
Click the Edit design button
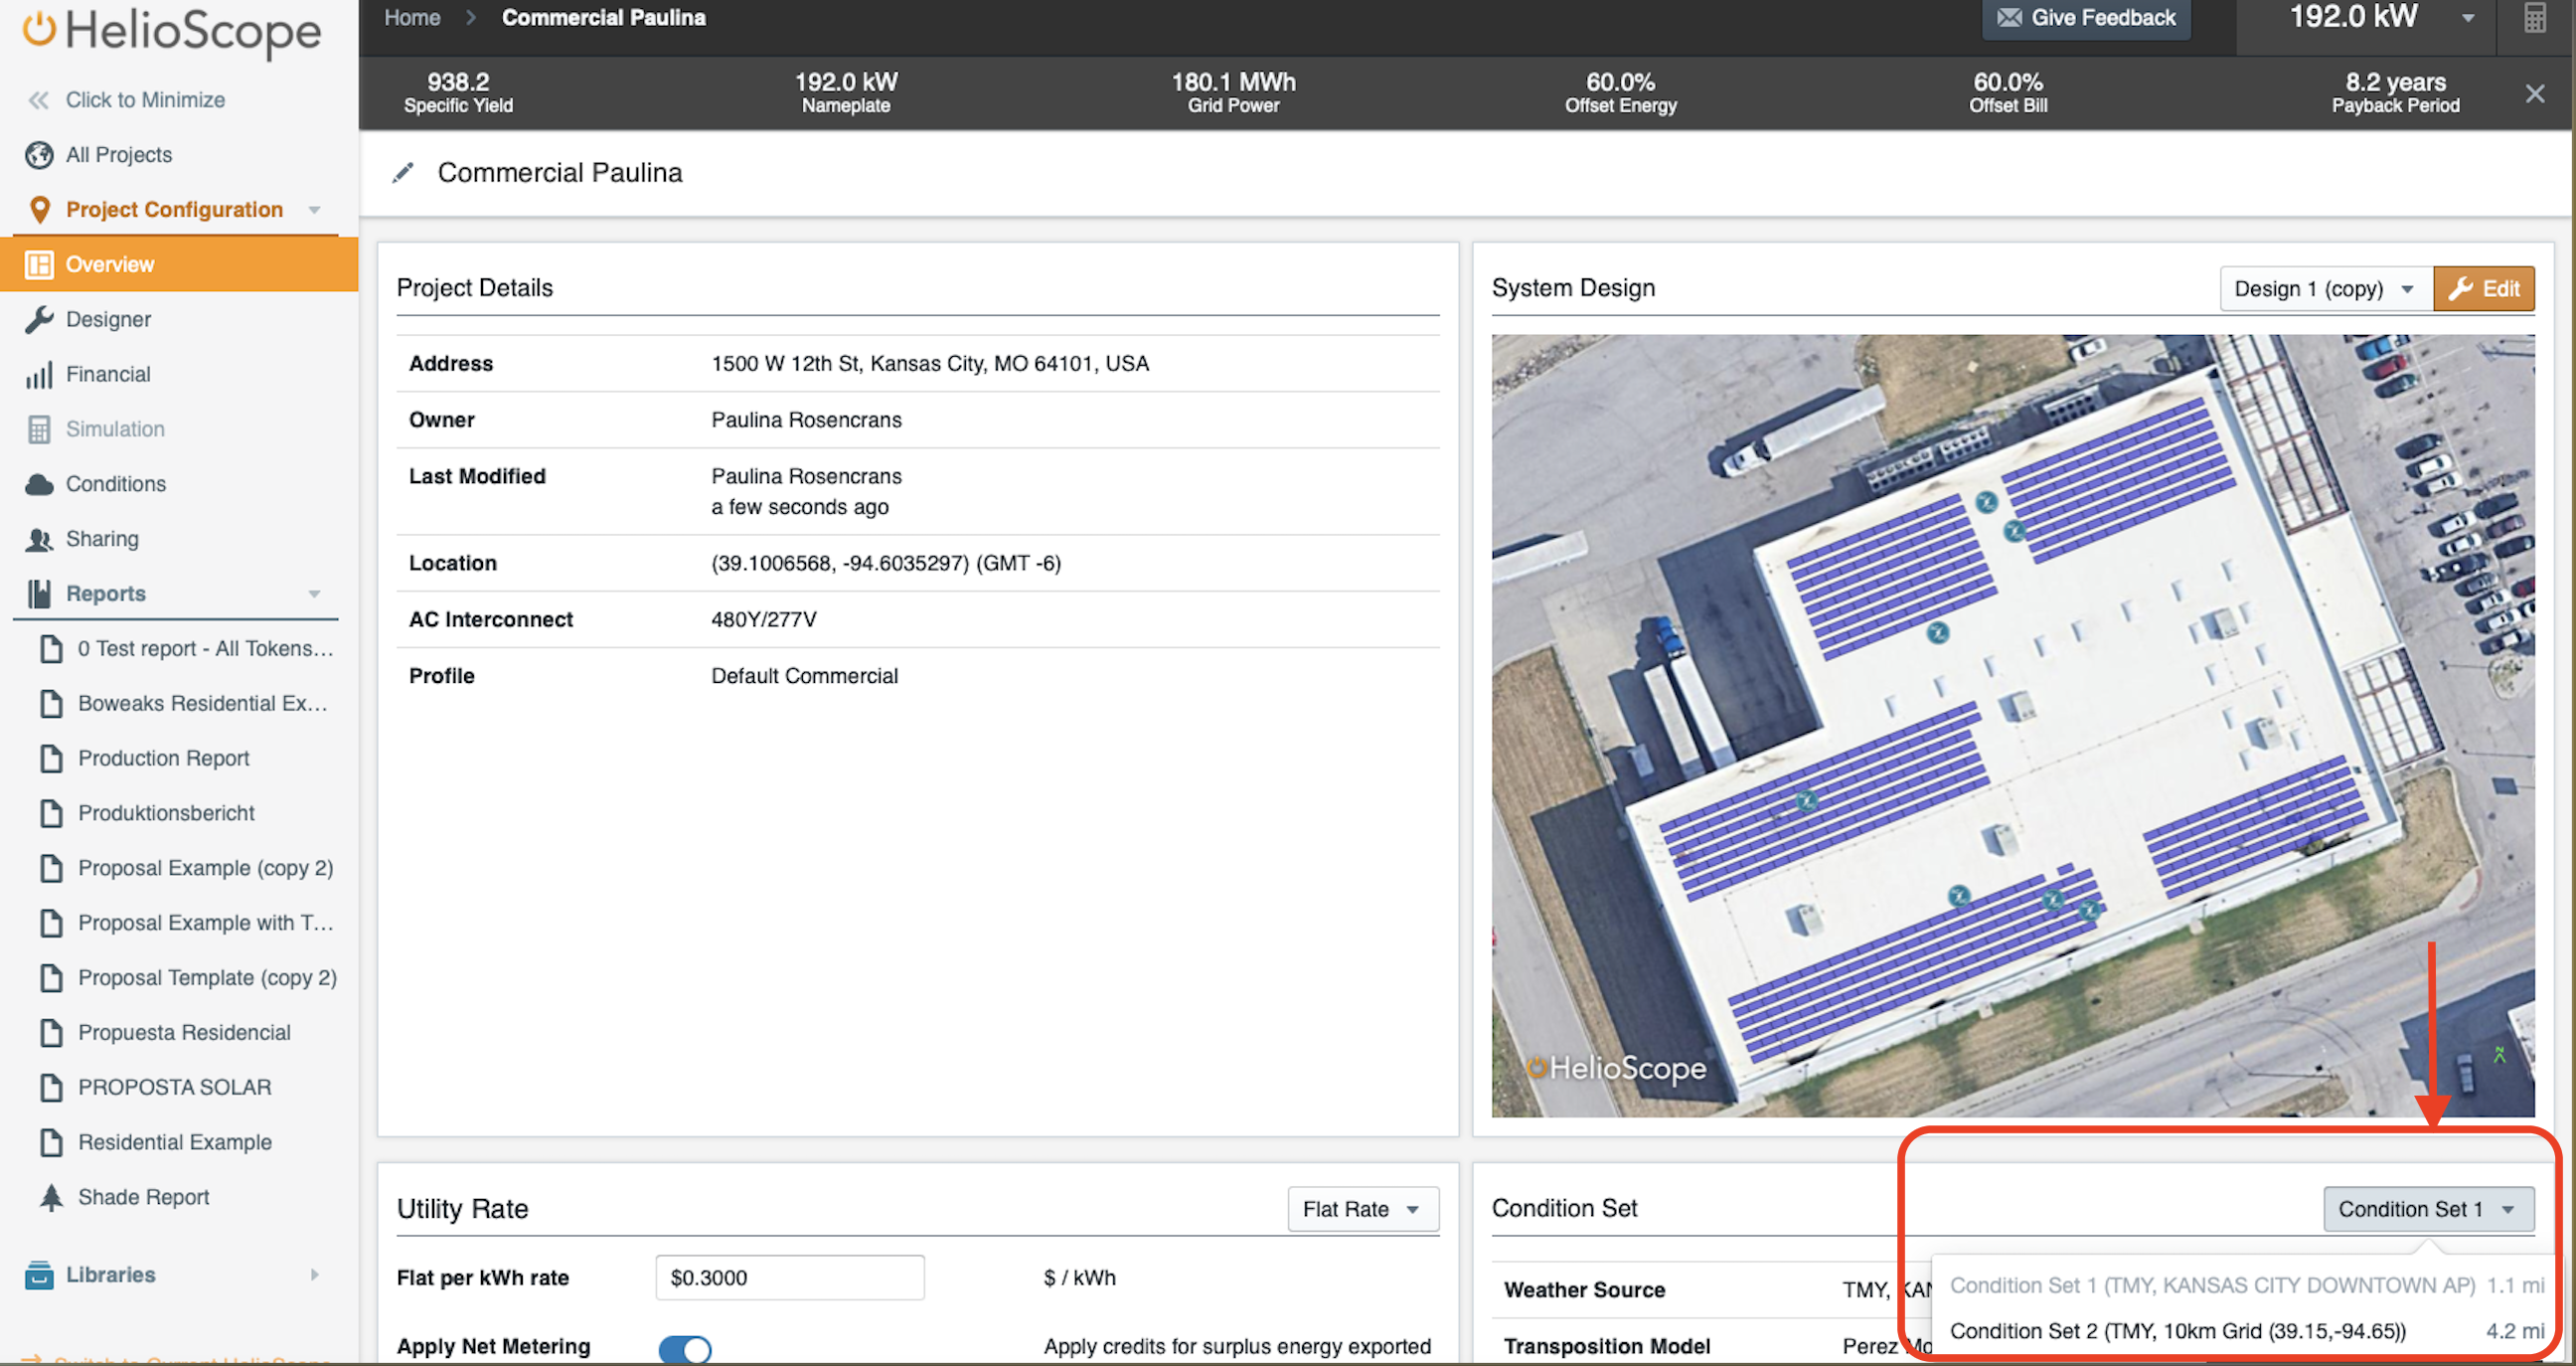2483,289
